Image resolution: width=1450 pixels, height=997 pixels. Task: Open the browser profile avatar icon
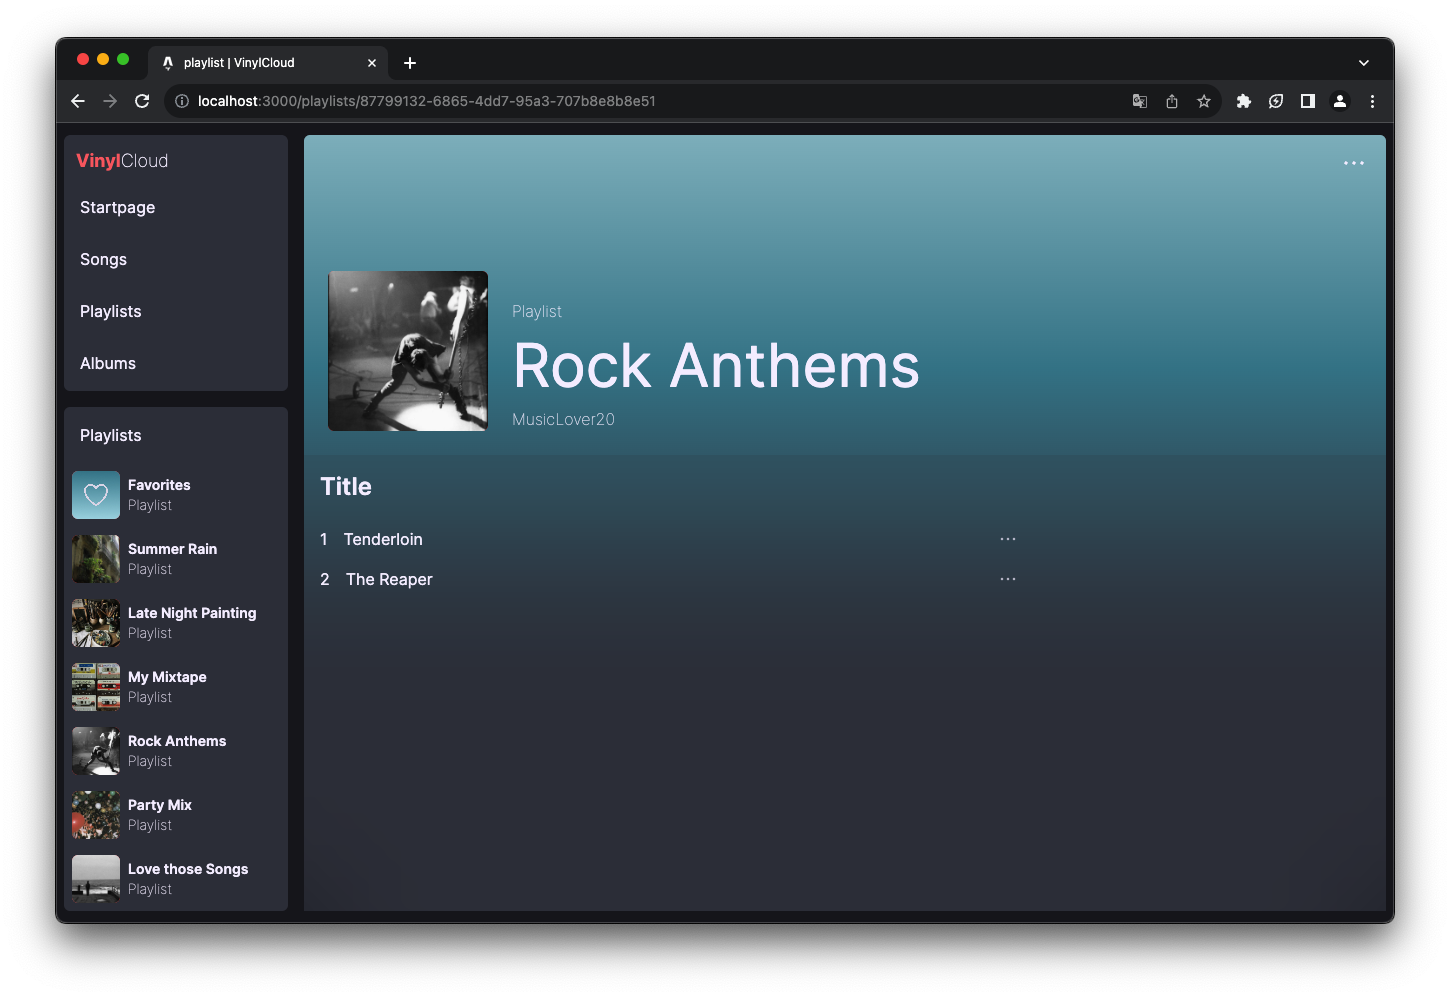(1339, 101)
